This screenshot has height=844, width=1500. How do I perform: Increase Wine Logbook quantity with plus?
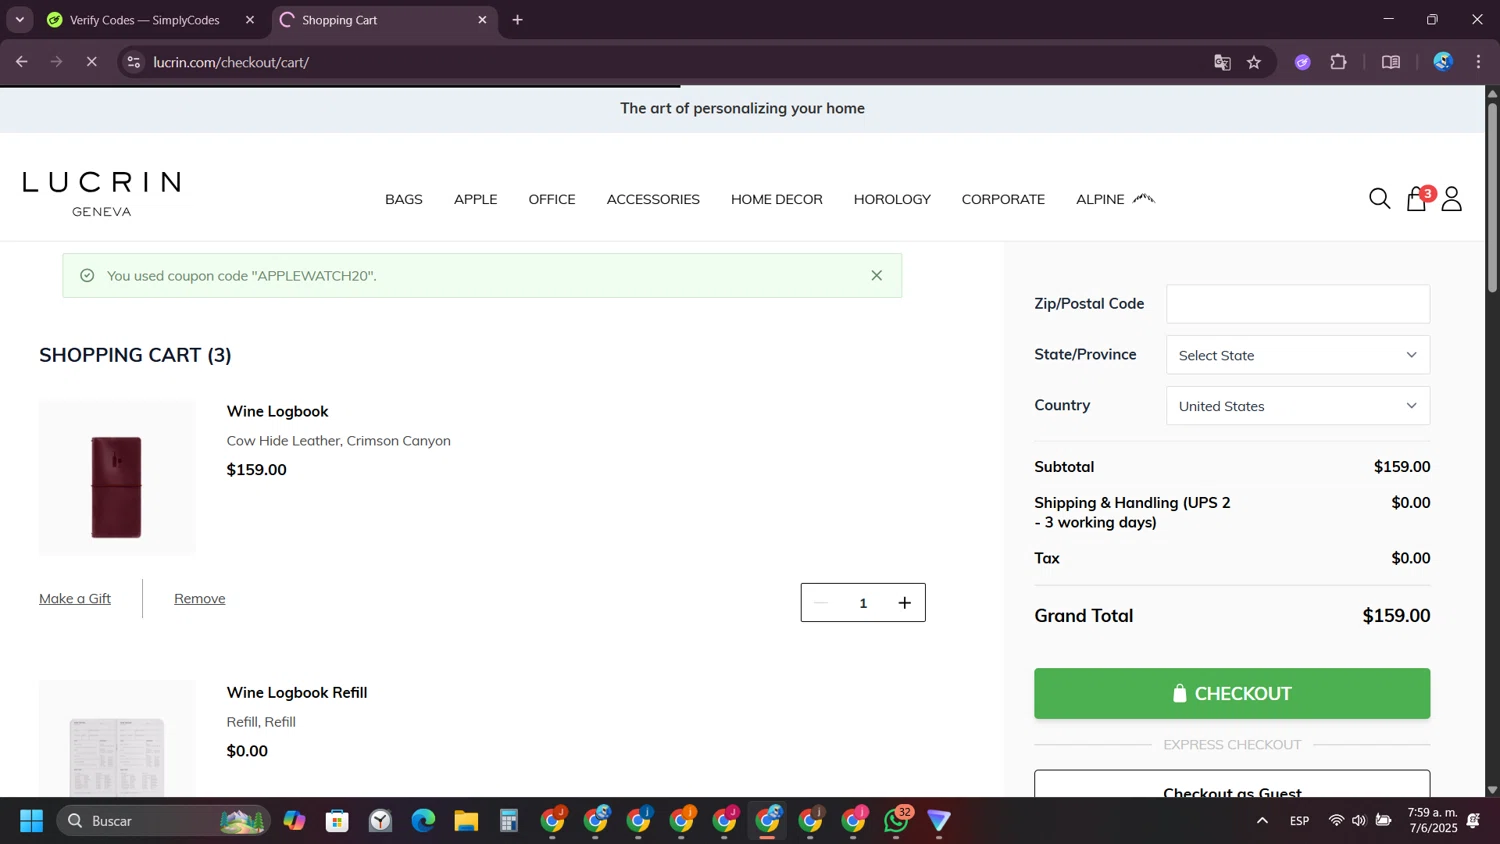[x=904, y=603]
